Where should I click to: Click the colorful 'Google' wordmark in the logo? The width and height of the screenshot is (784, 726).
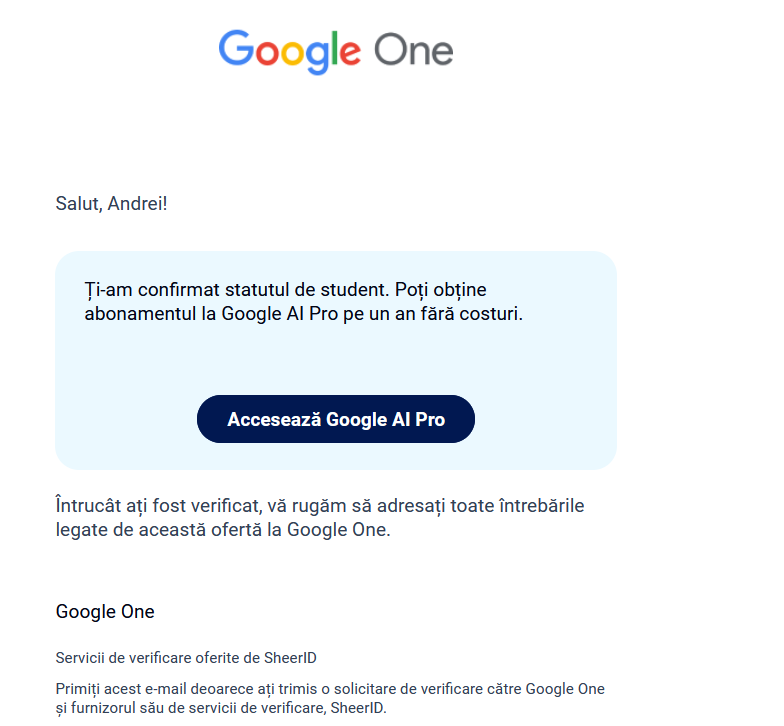pyautogui.click(x=290, y=52)
